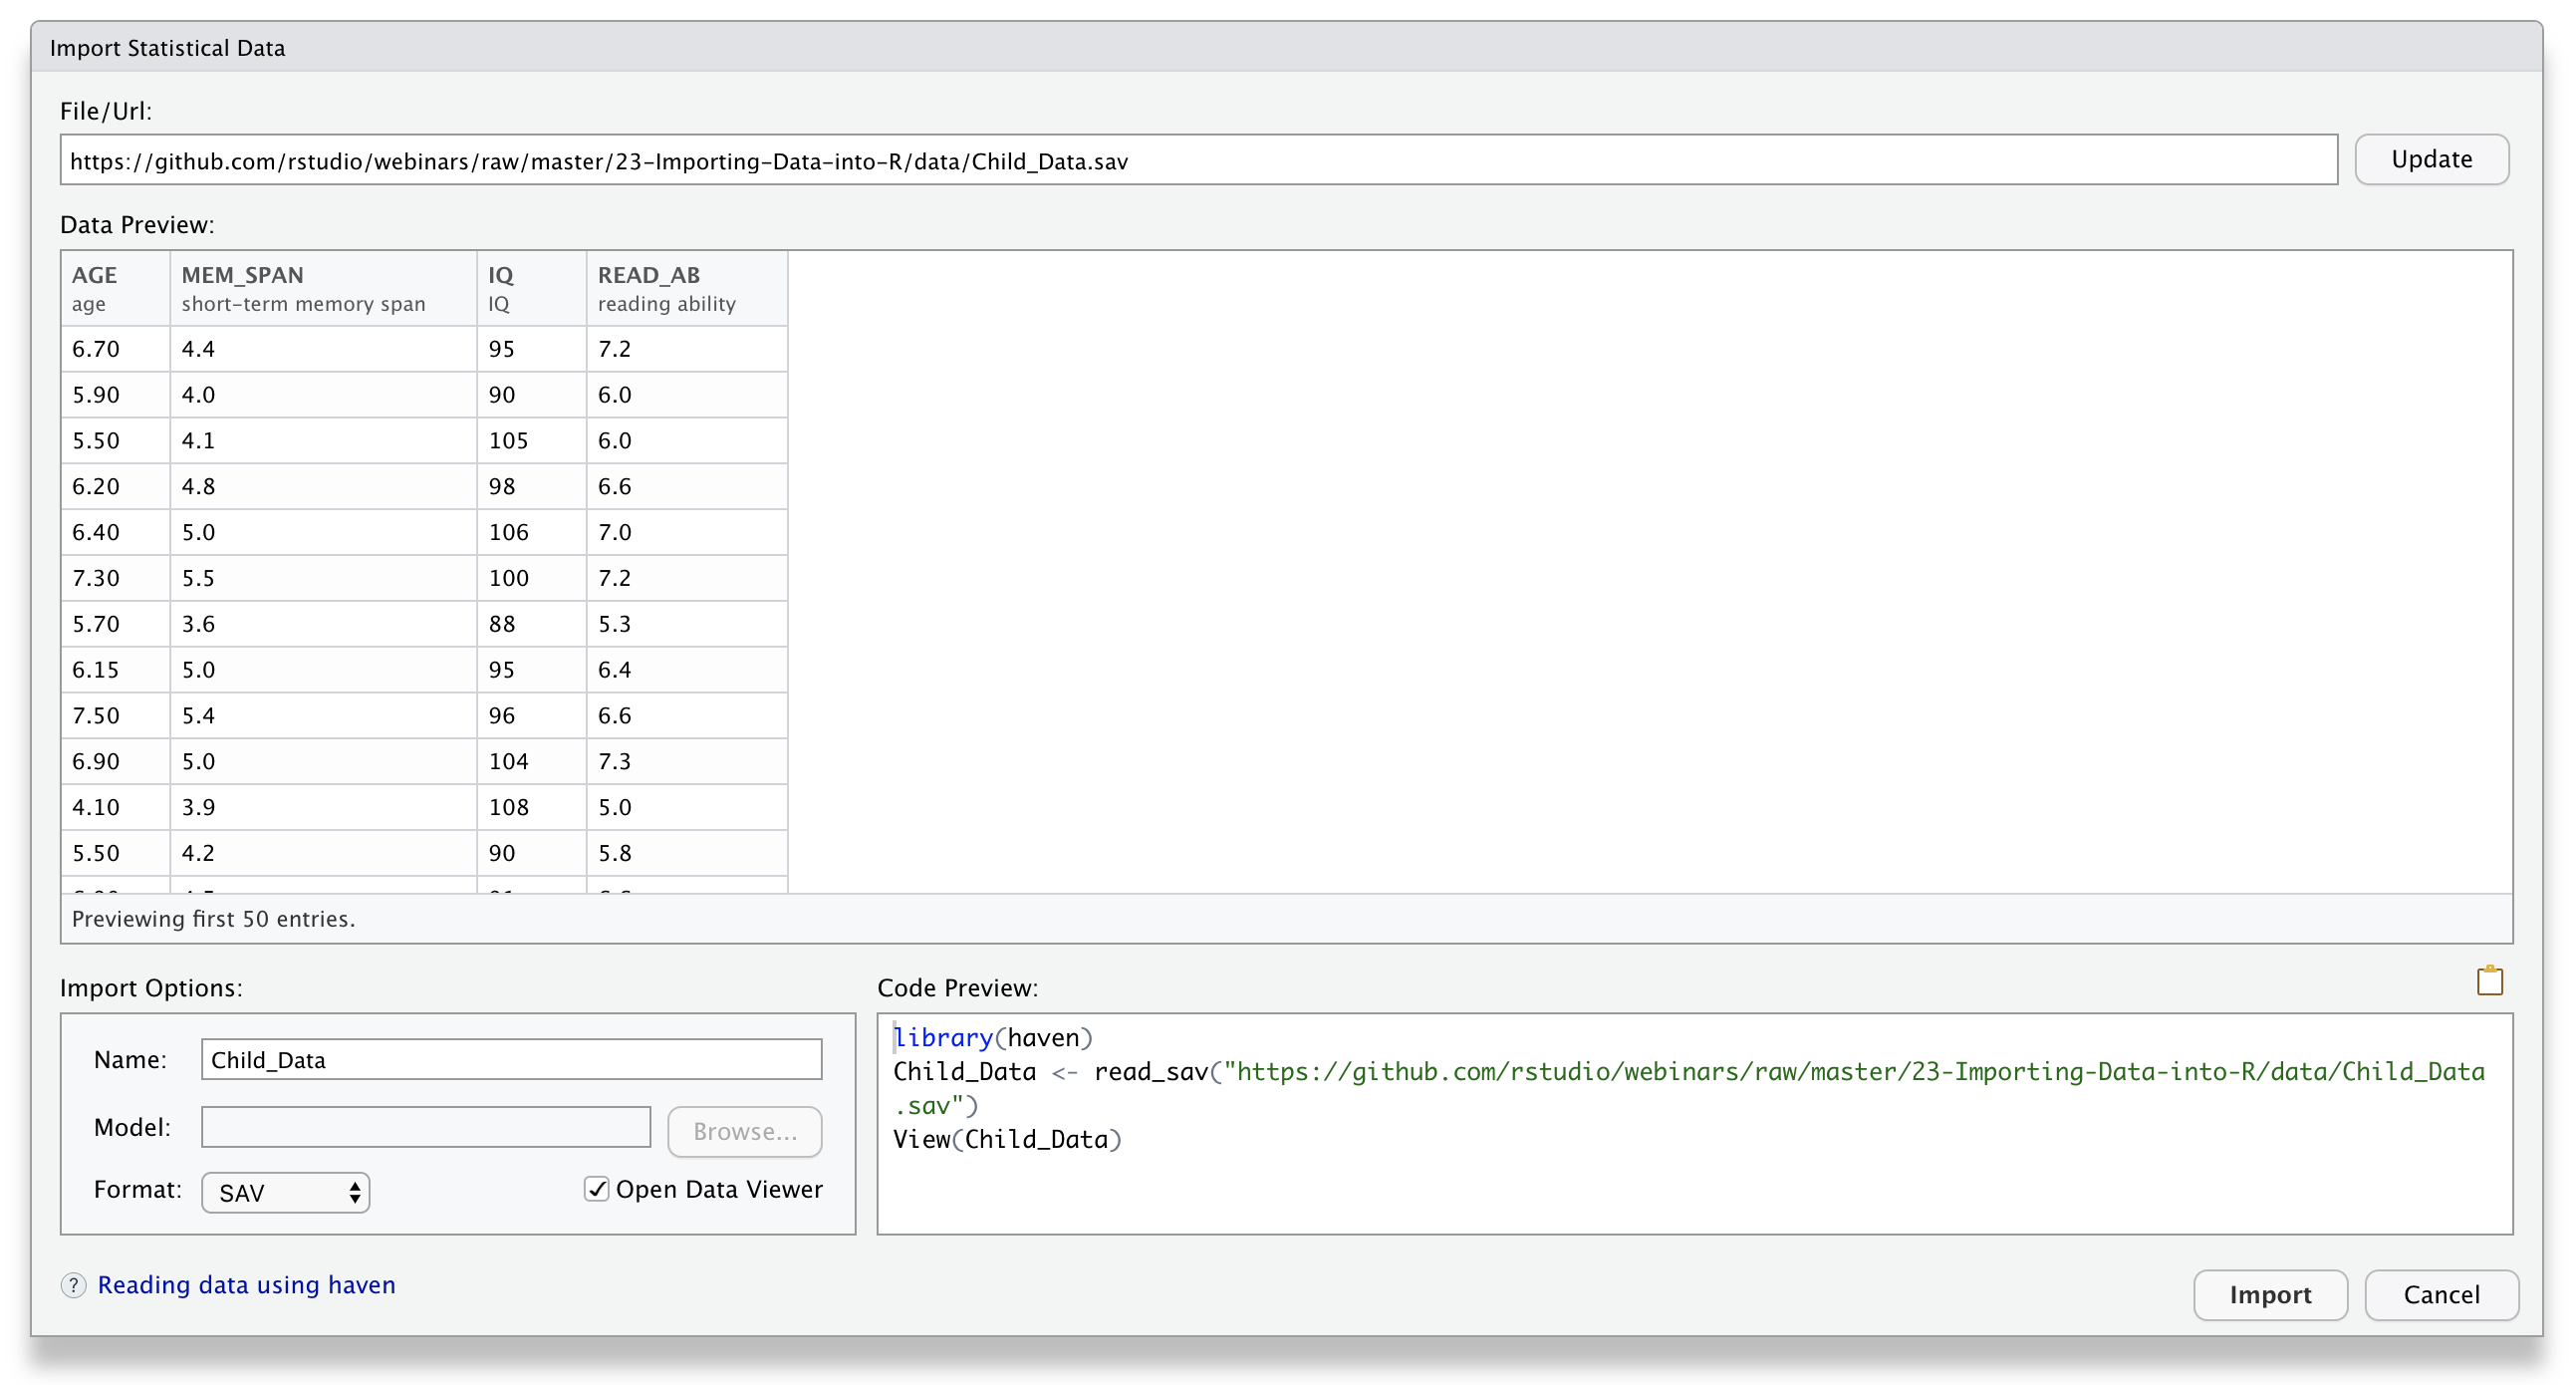
Task: Select the READ_AB cell with value 6.4
Action: (x=687, y=670)
